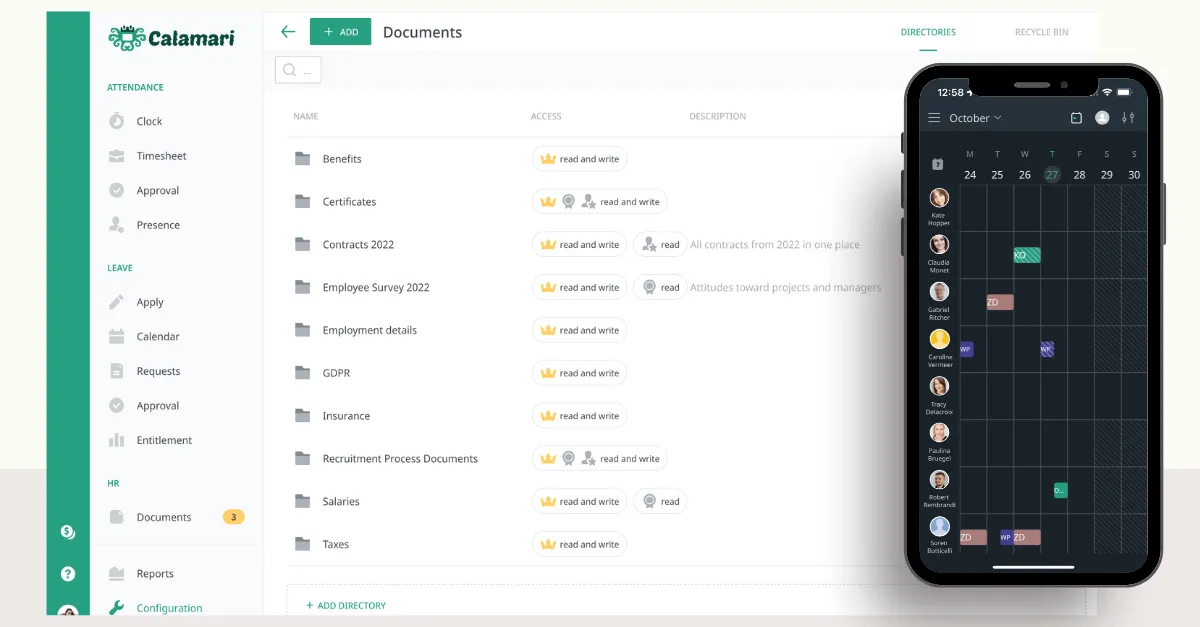Open help via the question mark icon
Viewport: 1200px width, 627px height.
68,573
